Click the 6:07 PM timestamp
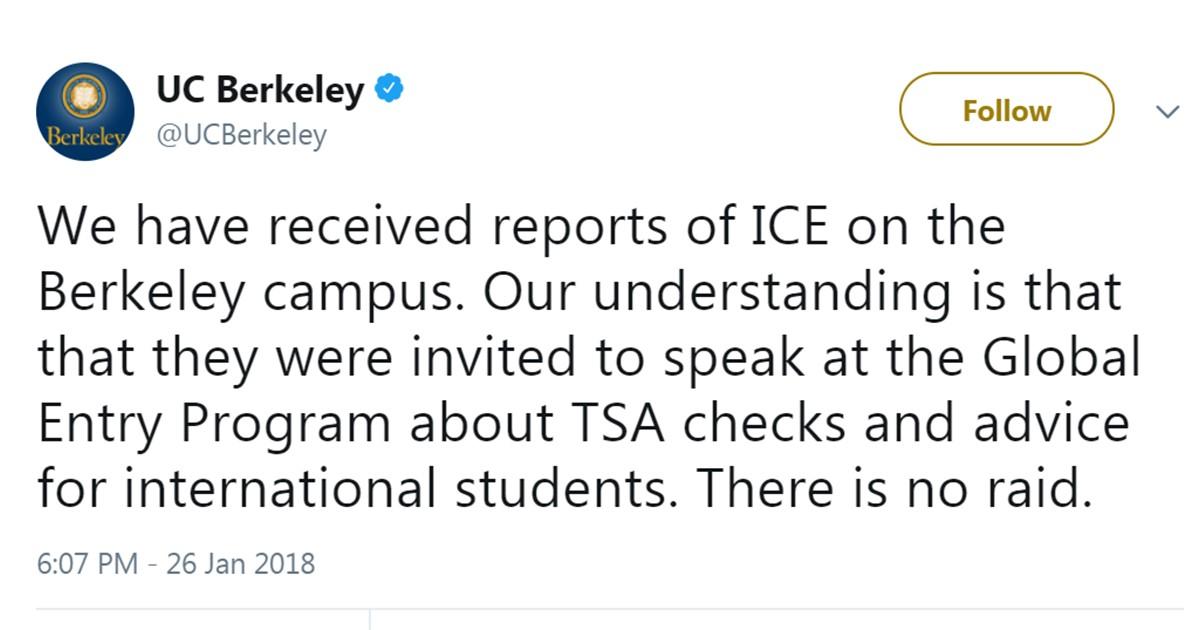 point(87,564)
